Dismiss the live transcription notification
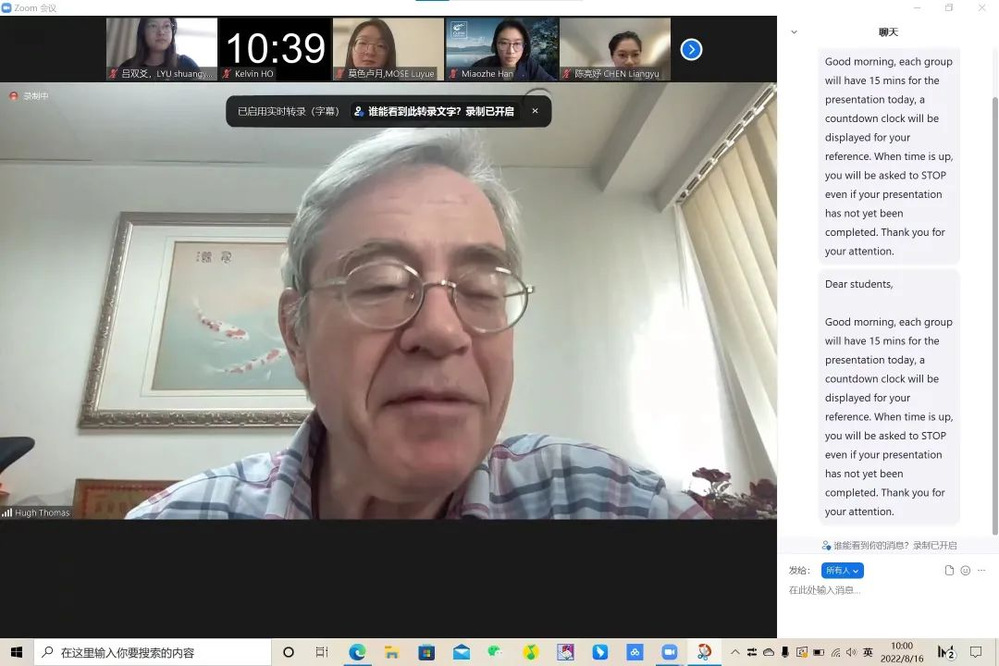This screenshot has height=666, width=999. pos(535,111)
